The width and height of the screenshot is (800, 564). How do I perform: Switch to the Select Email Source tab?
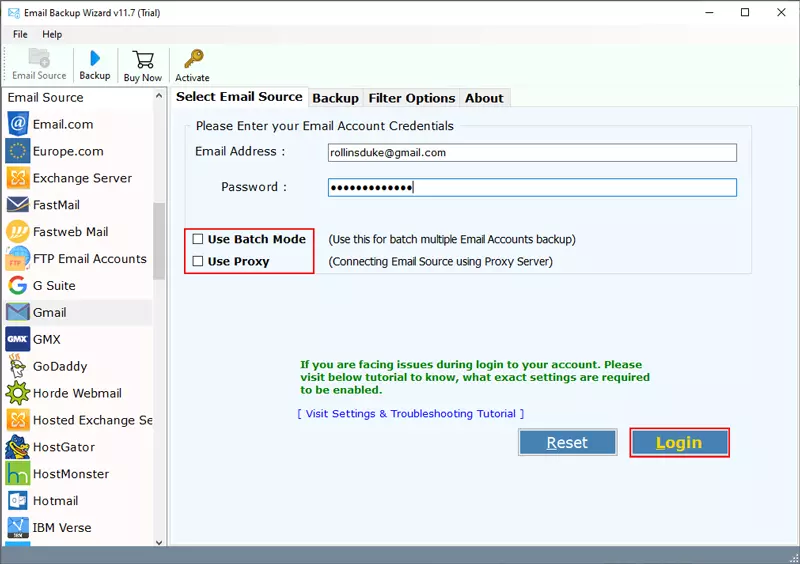click(239, 97)
